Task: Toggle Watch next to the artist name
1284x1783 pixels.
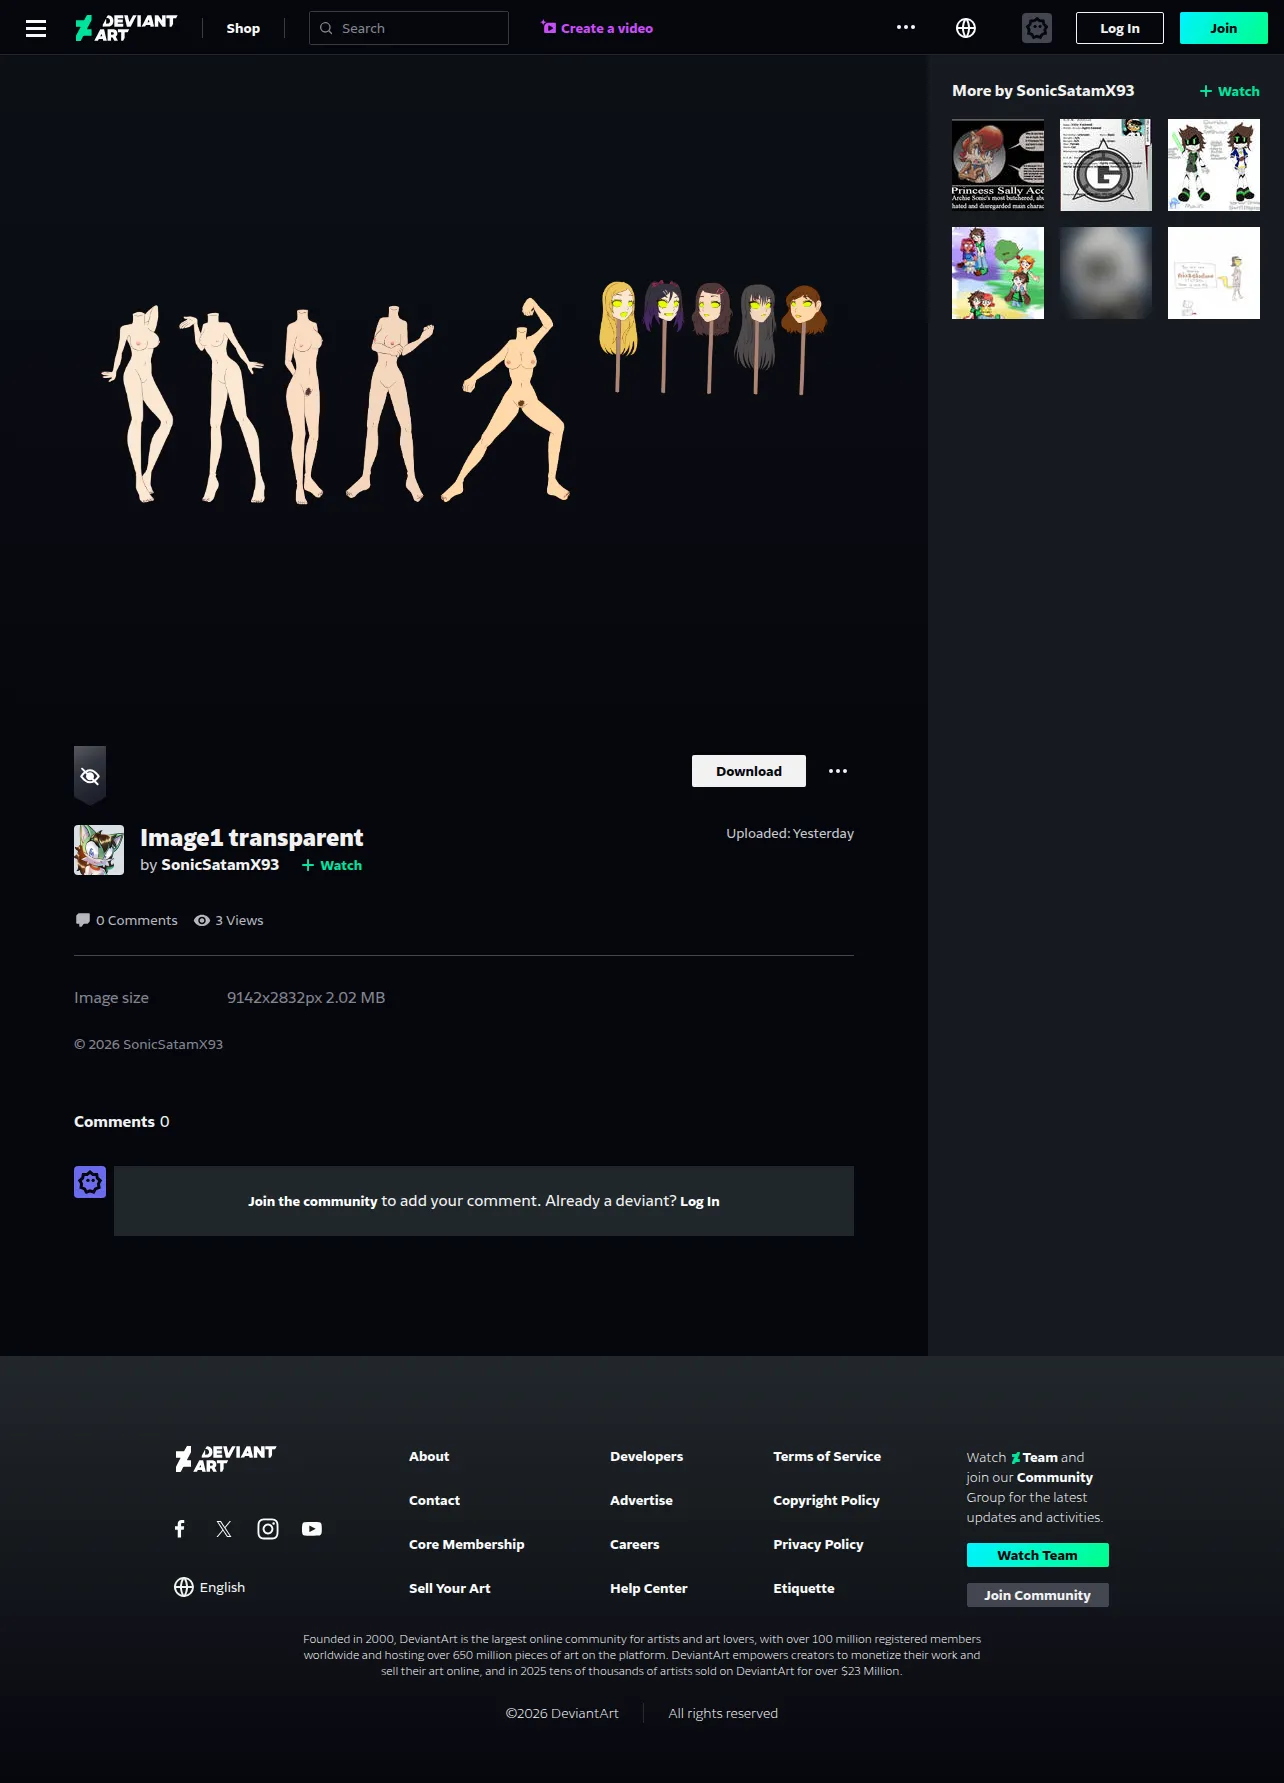Action: point(332,865)
